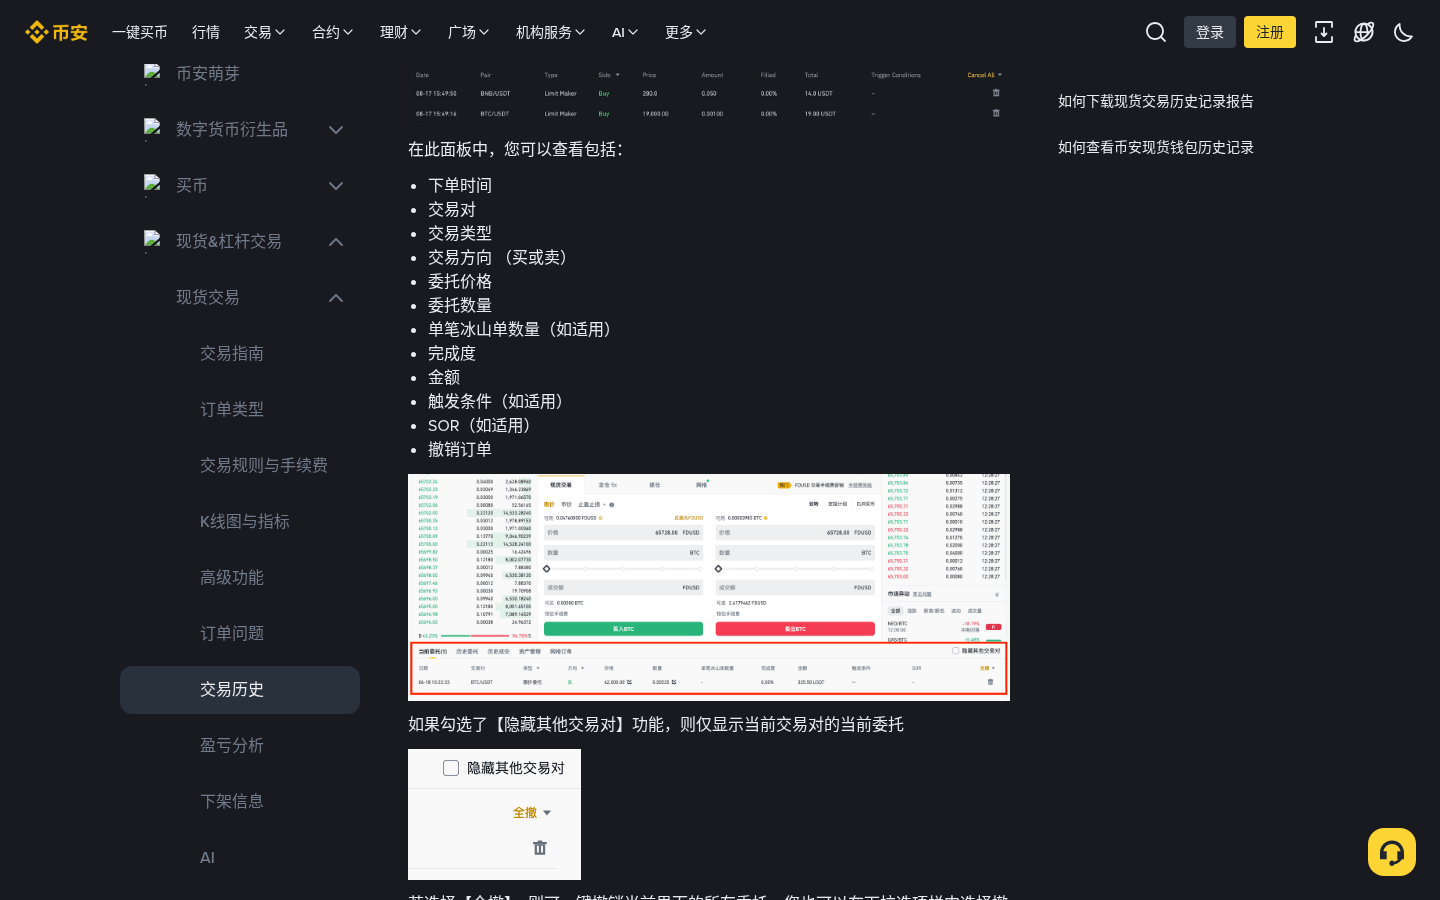Viewport: 1440px width, 900px height.
Task: Open the language globe icon
Action: [x=1364, y=32]
